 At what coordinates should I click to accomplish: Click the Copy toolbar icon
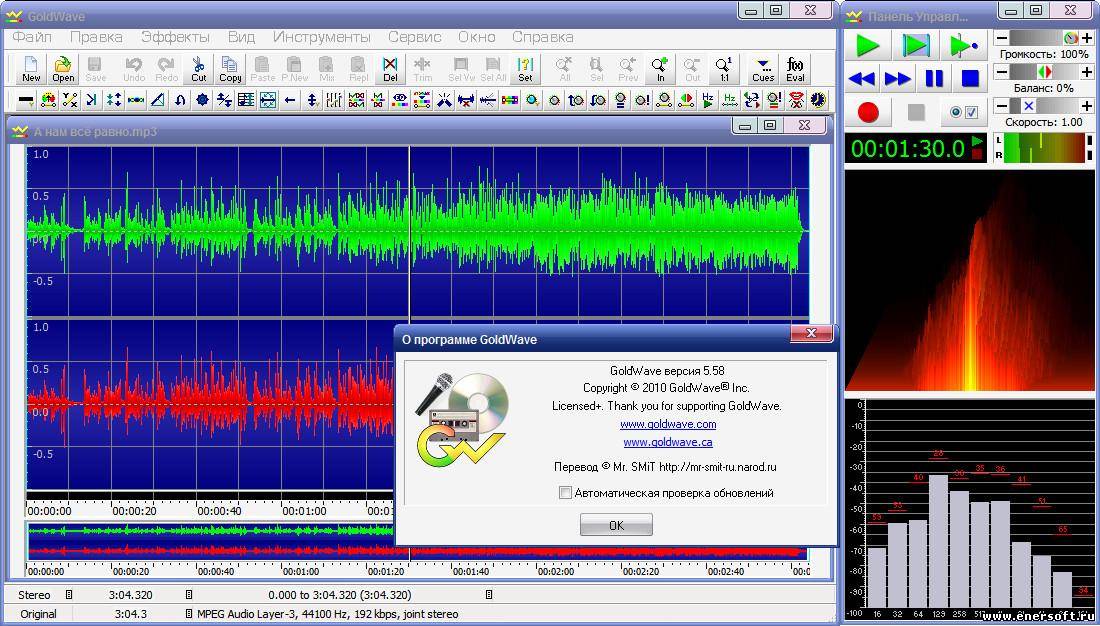coord(230,69)
